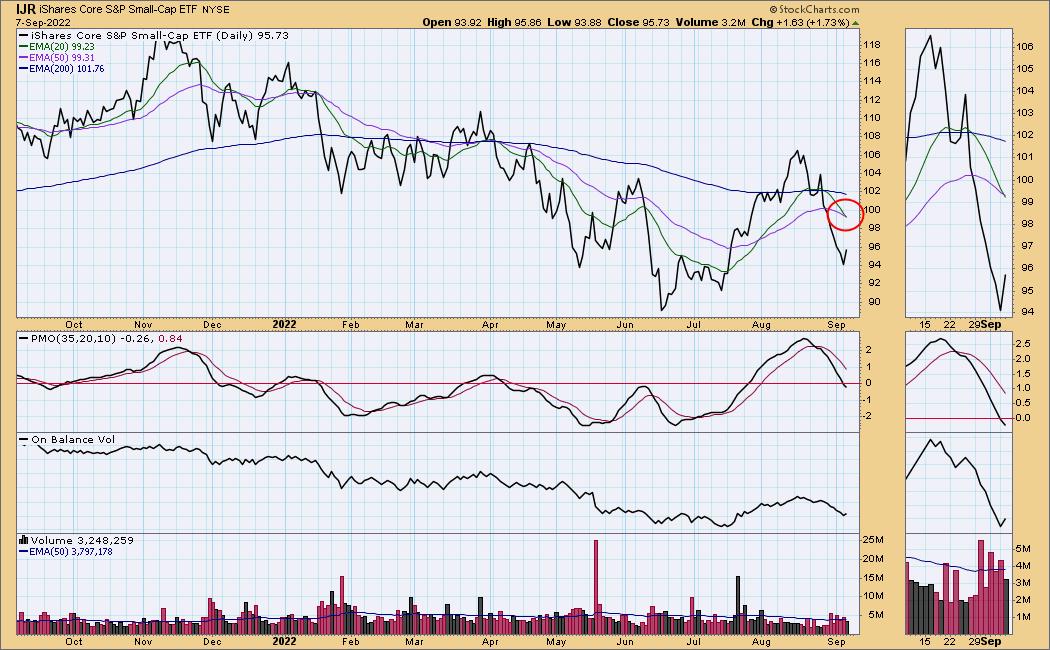The width and height of the screenshot is (1050, 650).
Task: Select the 20M volume axis label
Action: [x=875, y=559]
